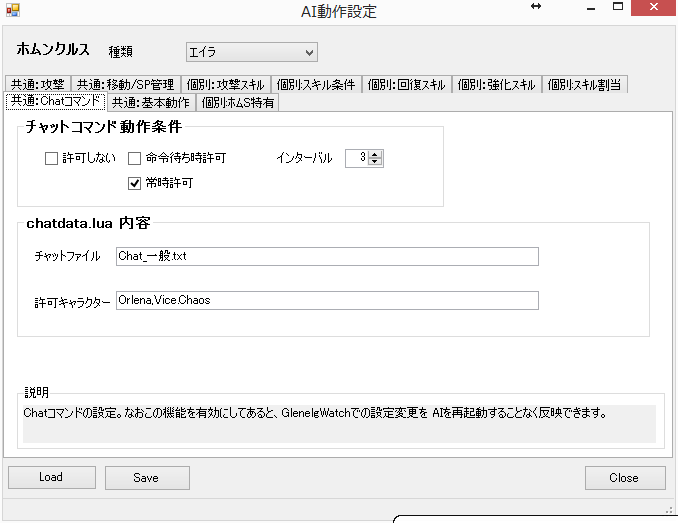Click the AI動作設定 window title
This screenshot has width=678, height=523.
point(339,12)
